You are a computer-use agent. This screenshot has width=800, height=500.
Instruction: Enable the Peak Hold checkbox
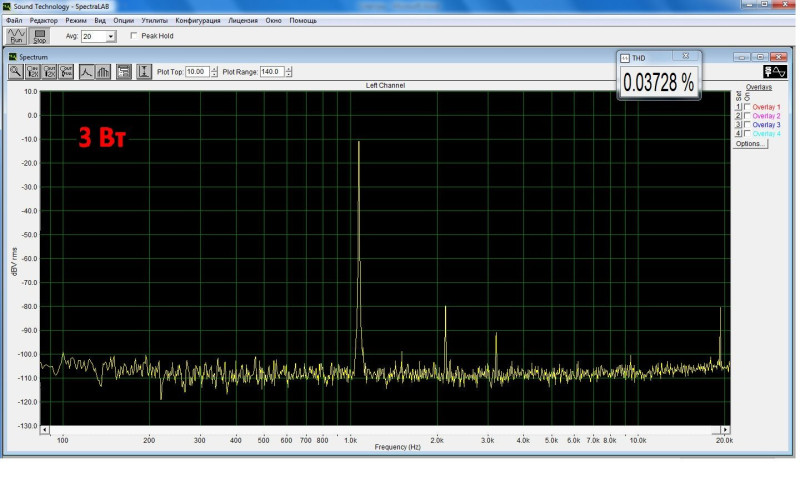(x=134, y=36)
